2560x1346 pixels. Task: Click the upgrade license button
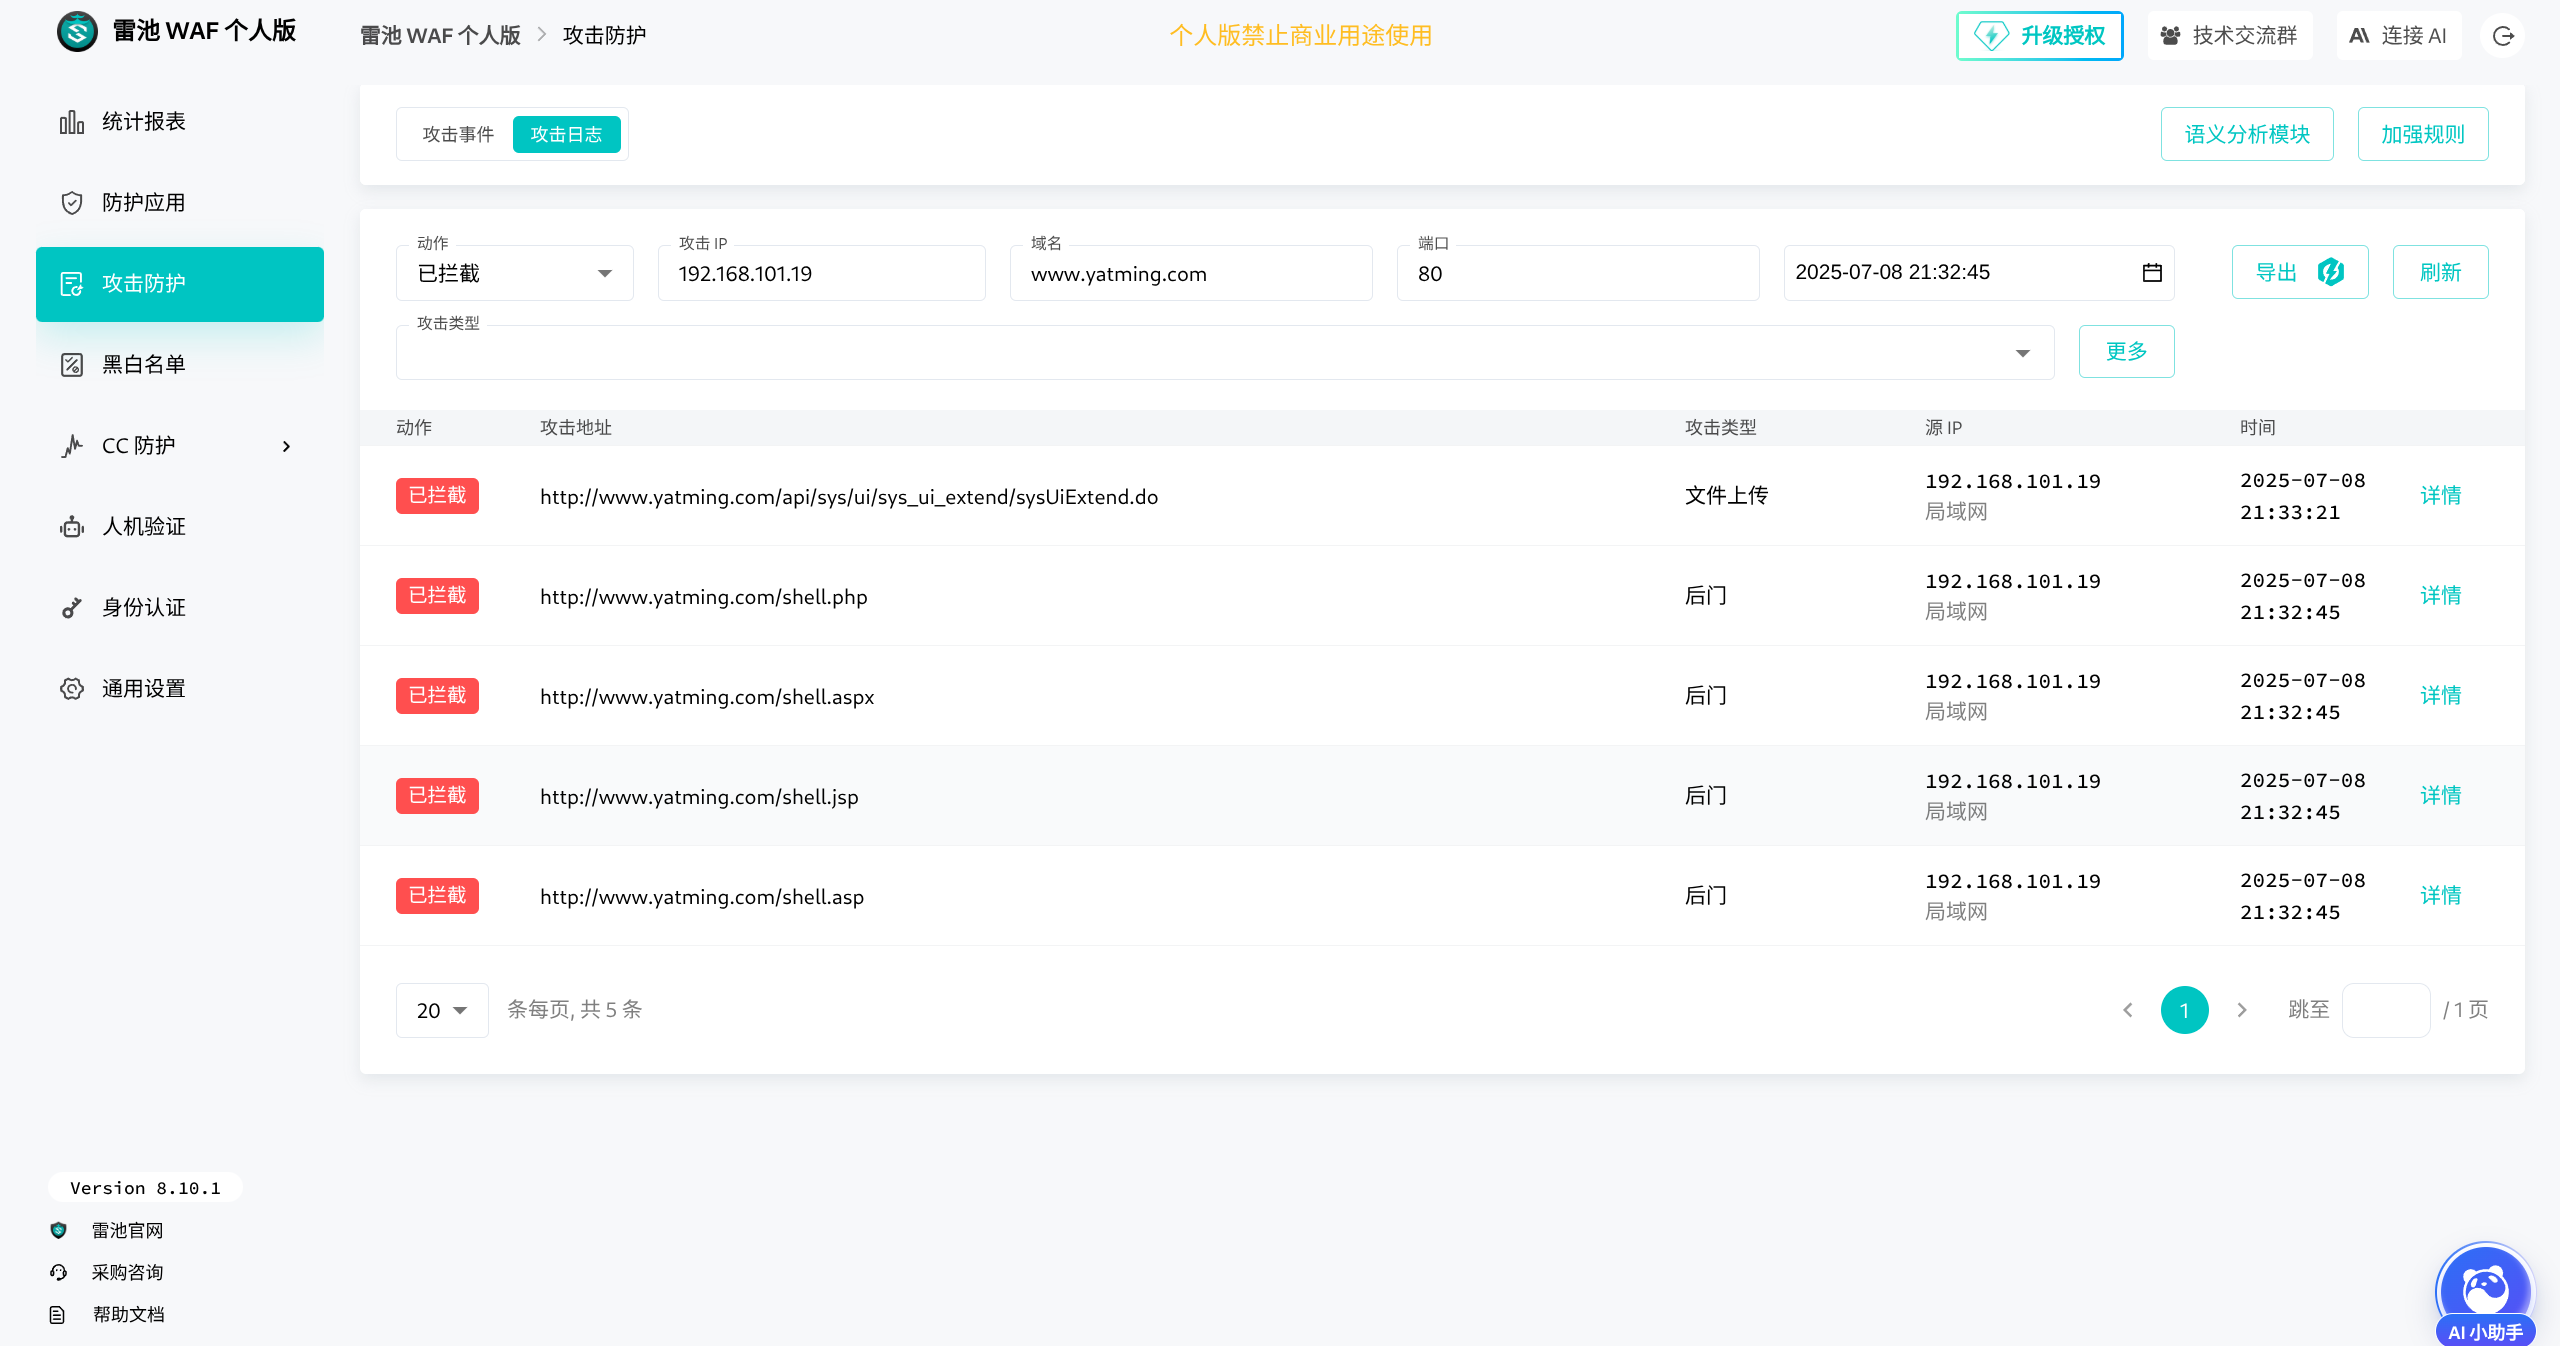(x=2039, y=36)
